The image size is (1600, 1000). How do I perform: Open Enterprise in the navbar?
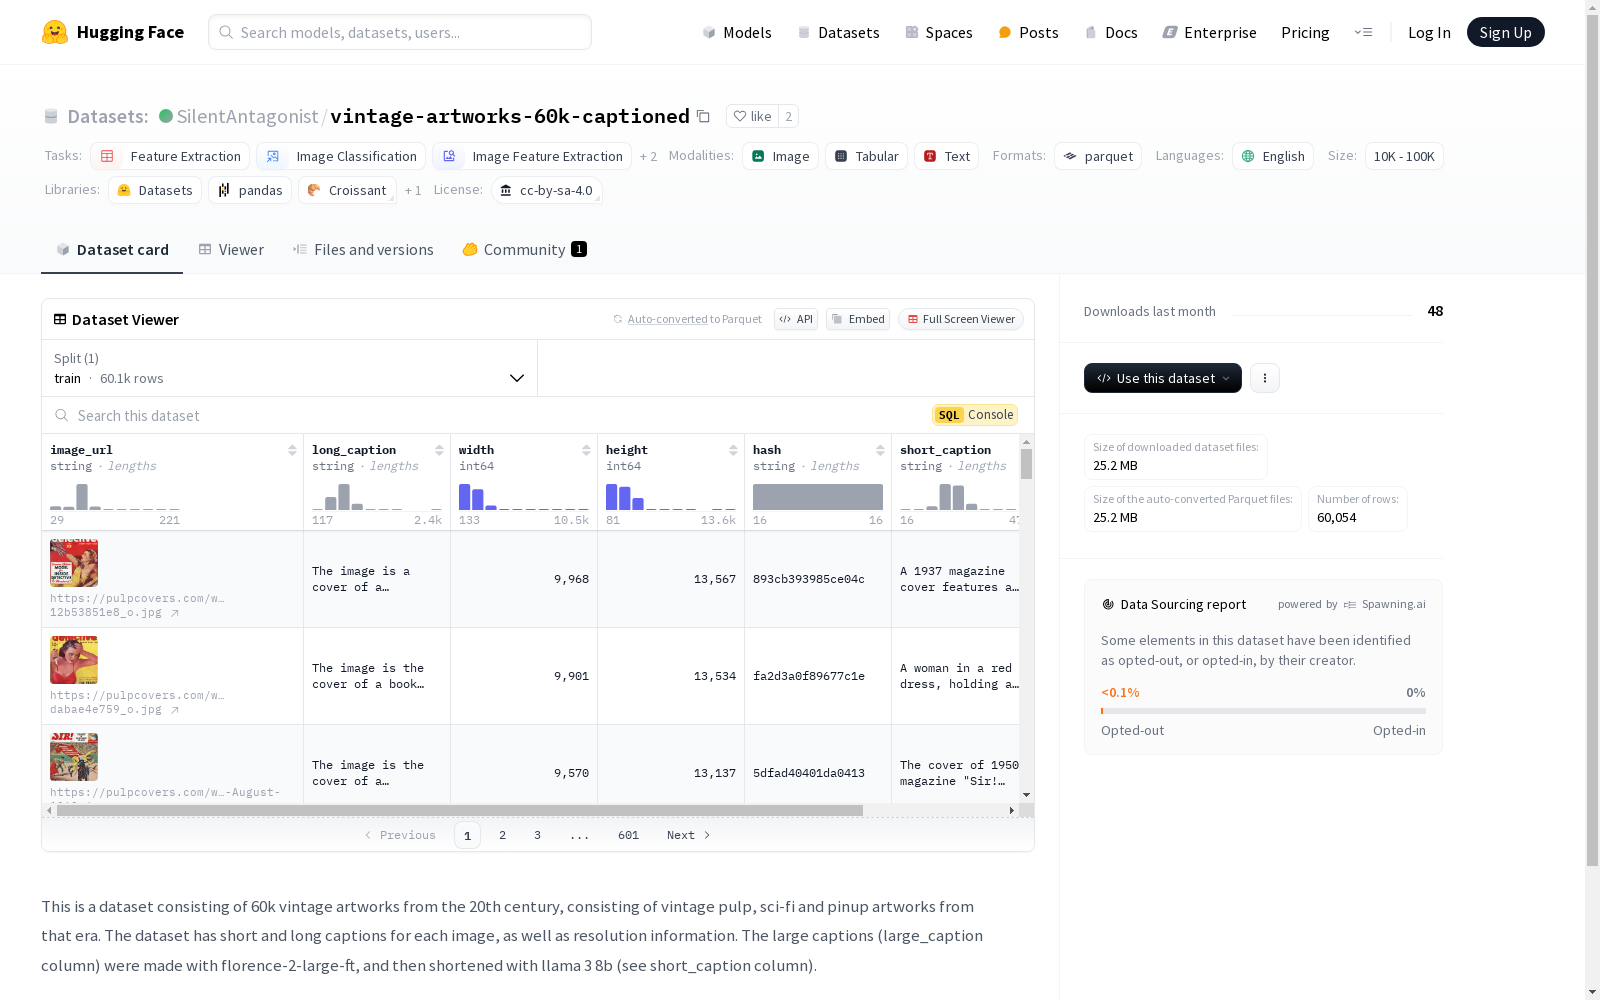(x=1210, y=32)
